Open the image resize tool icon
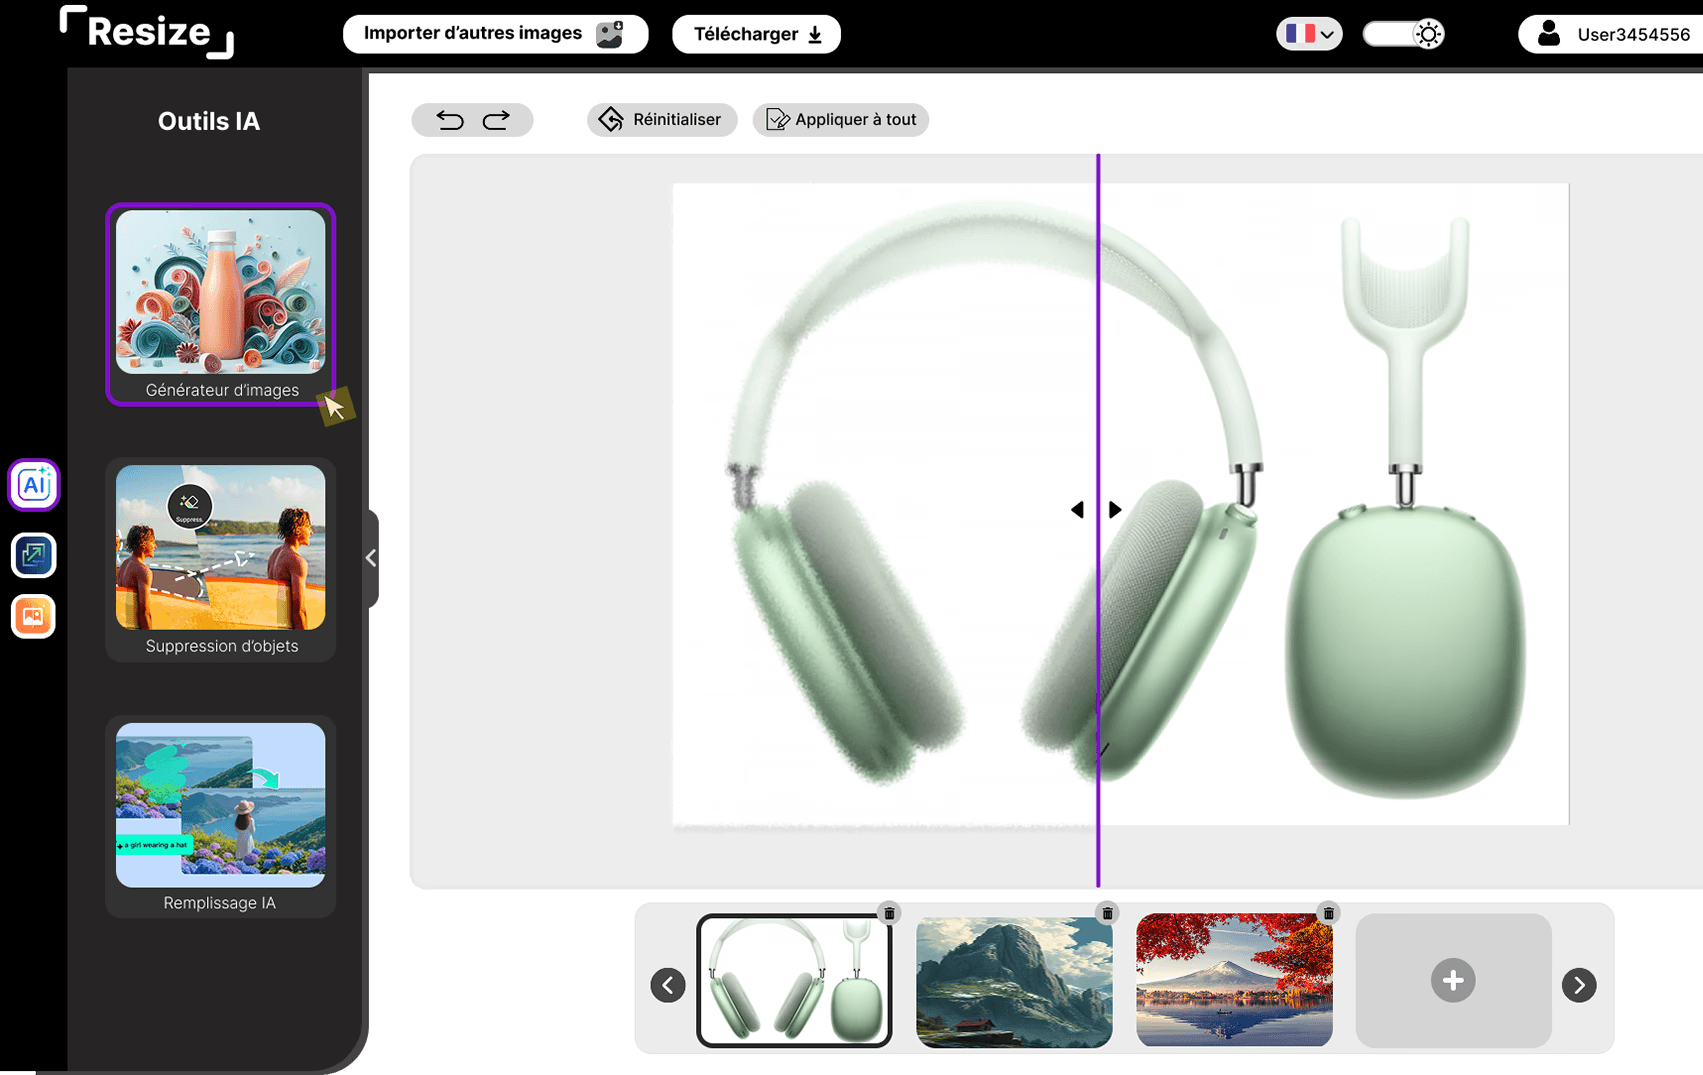The height and width of the screenshot is (1075, 1703). coord(33,555)
